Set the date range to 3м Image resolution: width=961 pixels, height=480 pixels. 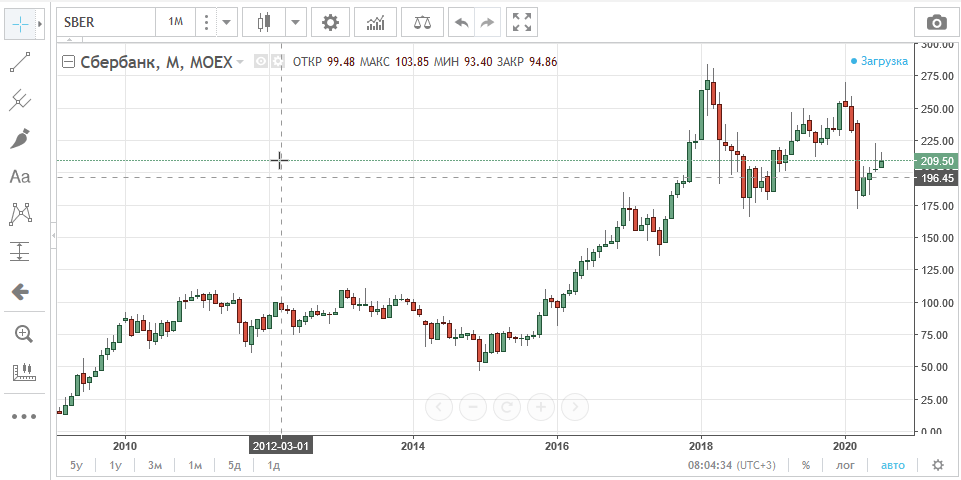point(155,465)
